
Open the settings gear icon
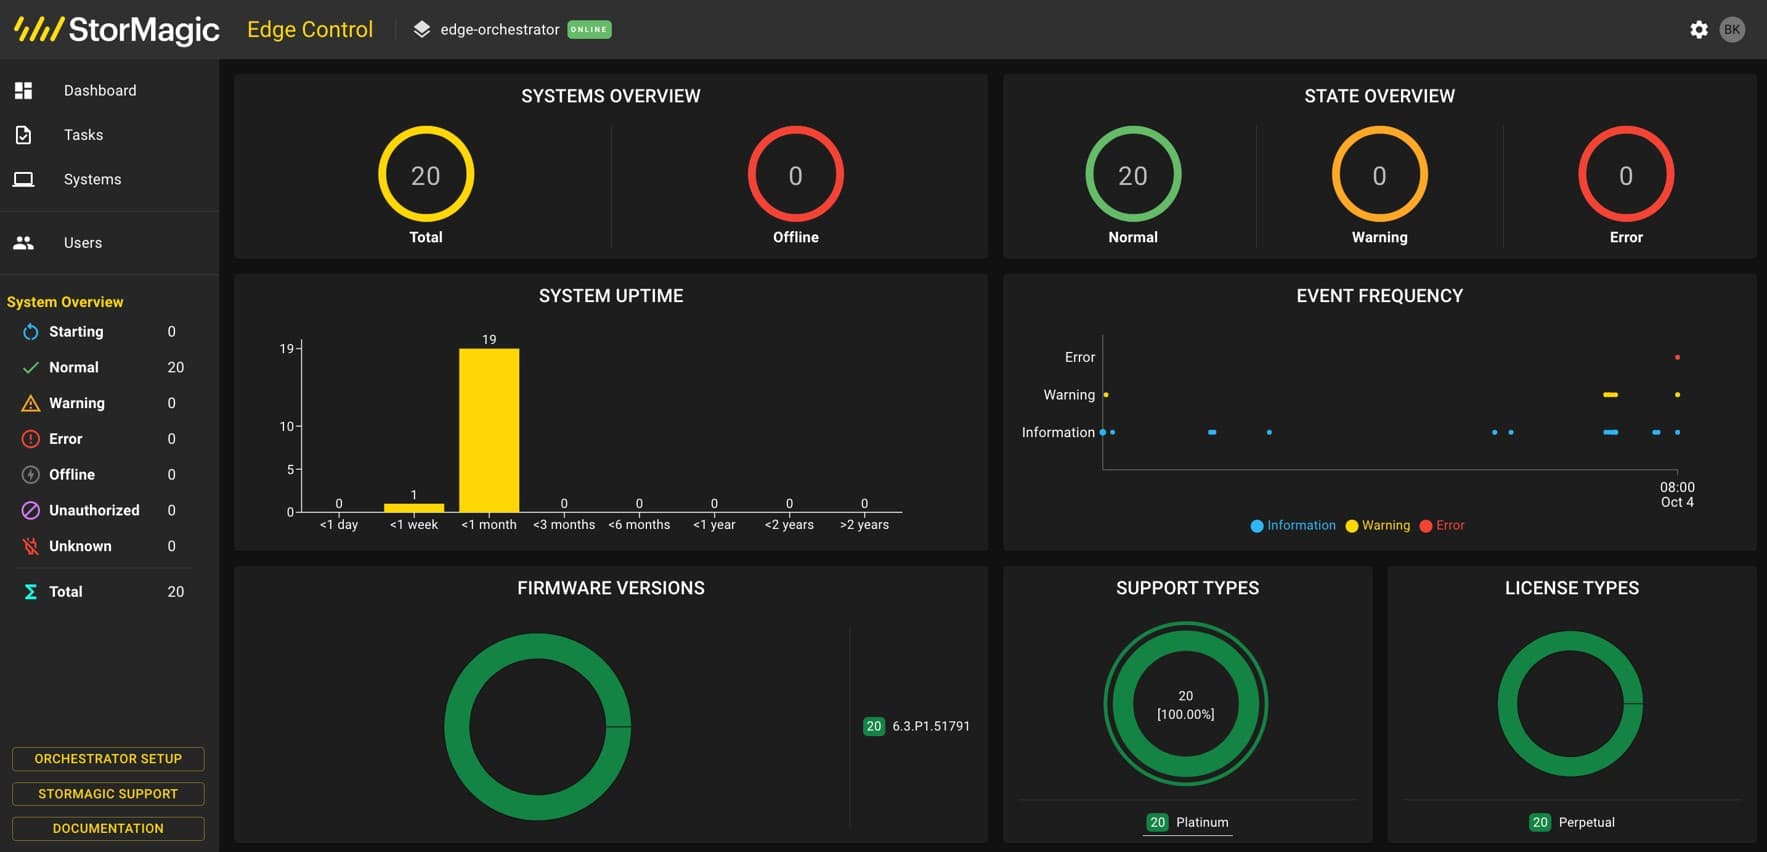point(1698,30)
